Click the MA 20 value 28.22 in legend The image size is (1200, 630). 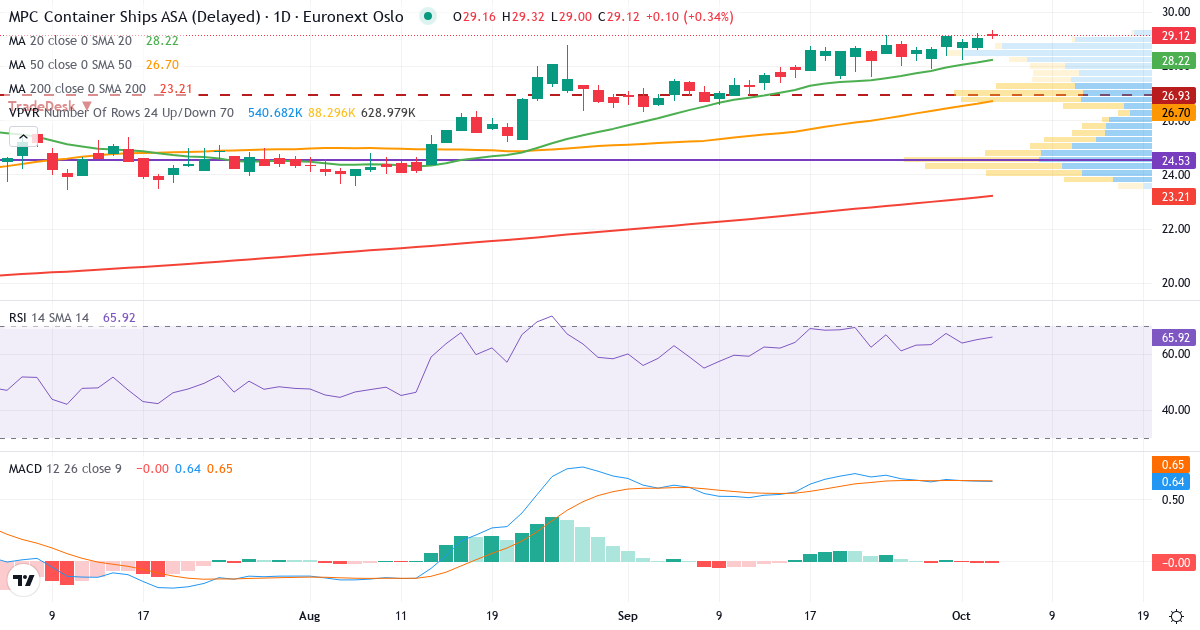click(162, 41)
